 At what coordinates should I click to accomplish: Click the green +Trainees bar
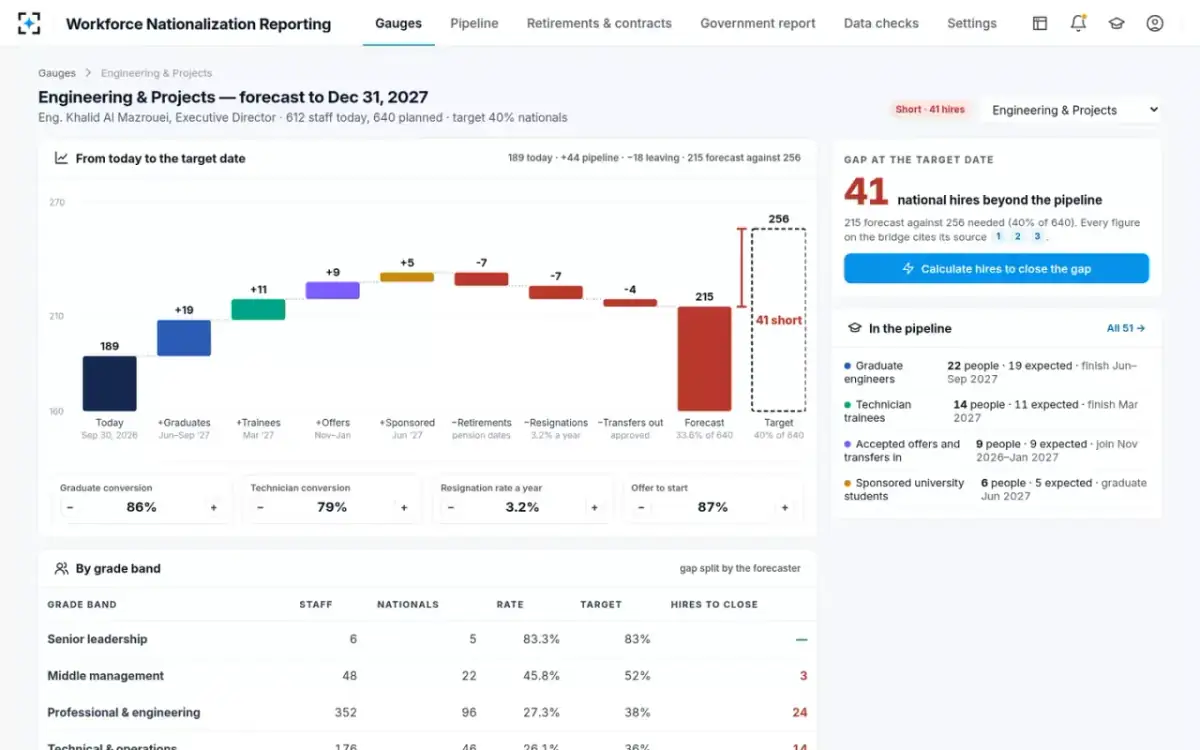click(x=258, y=309)
